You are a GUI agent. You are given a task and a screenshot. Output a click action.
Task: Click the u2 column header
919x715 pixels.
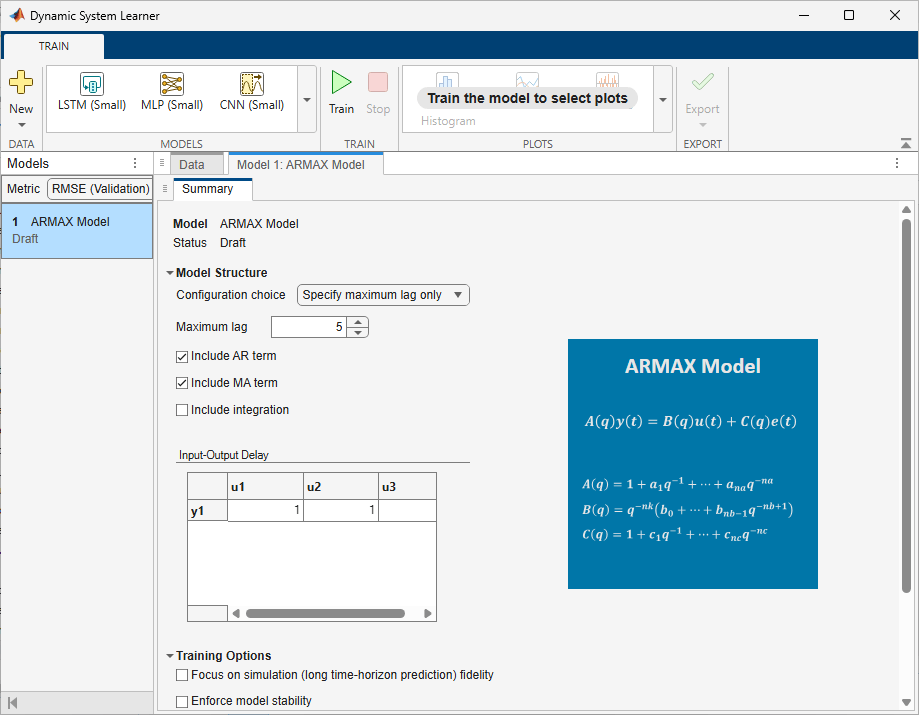tap(341, 486)
